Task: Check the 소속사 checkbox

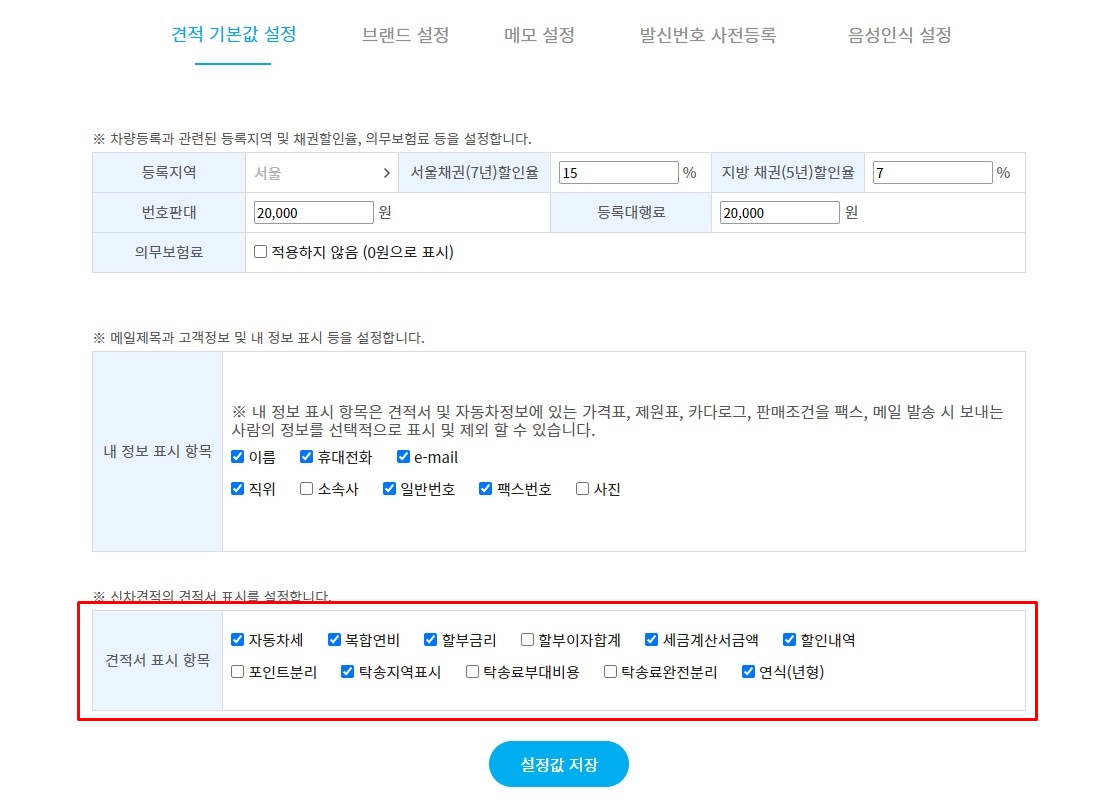Action: click(306, 489)
